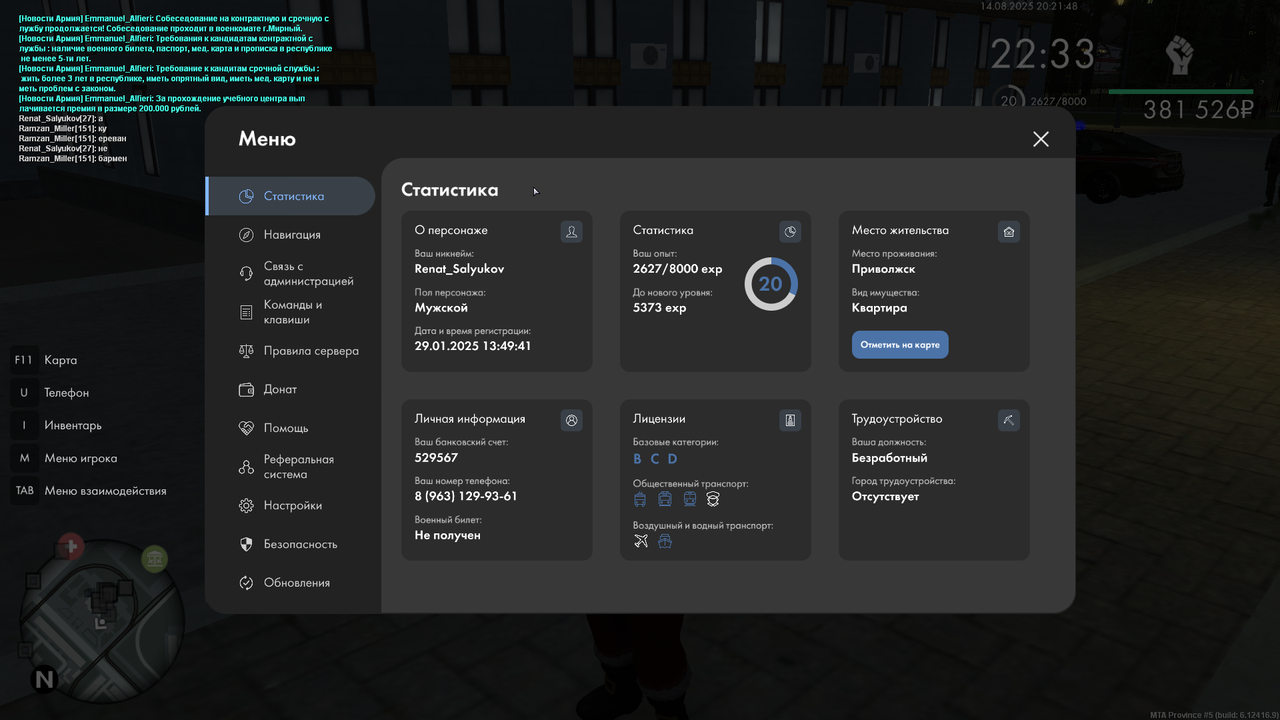Viewport: 1280px width, 720px height.
Task: Click the pickaxe icon in Трудоустройство card
Action: pyautogui.click(x=1009, y=421)
